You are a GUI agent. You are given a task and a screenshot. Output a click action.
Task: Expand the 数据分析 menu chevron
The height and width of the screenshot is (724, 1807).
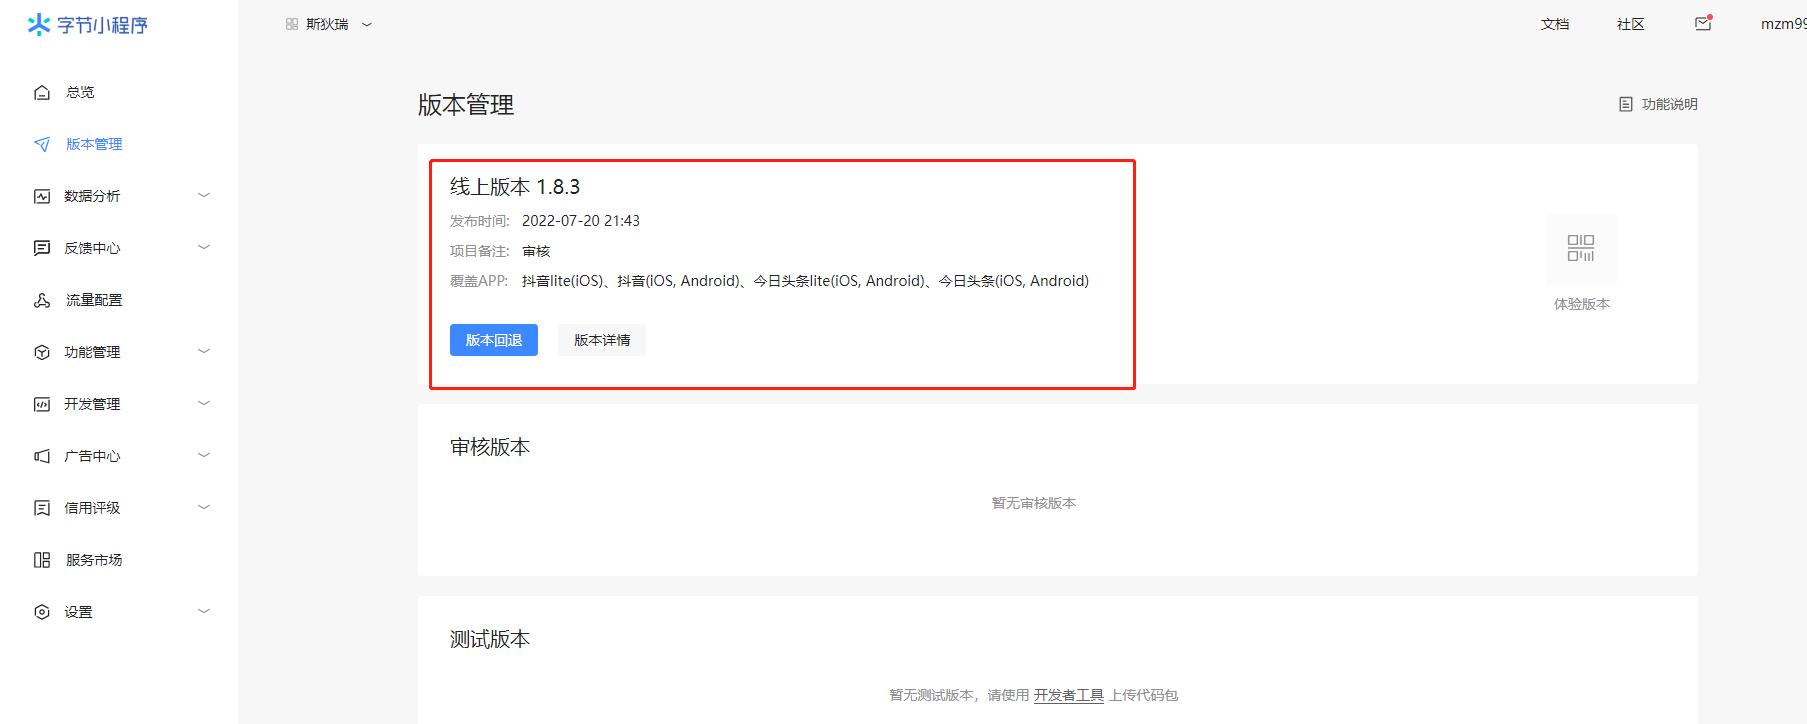point(204,195)
